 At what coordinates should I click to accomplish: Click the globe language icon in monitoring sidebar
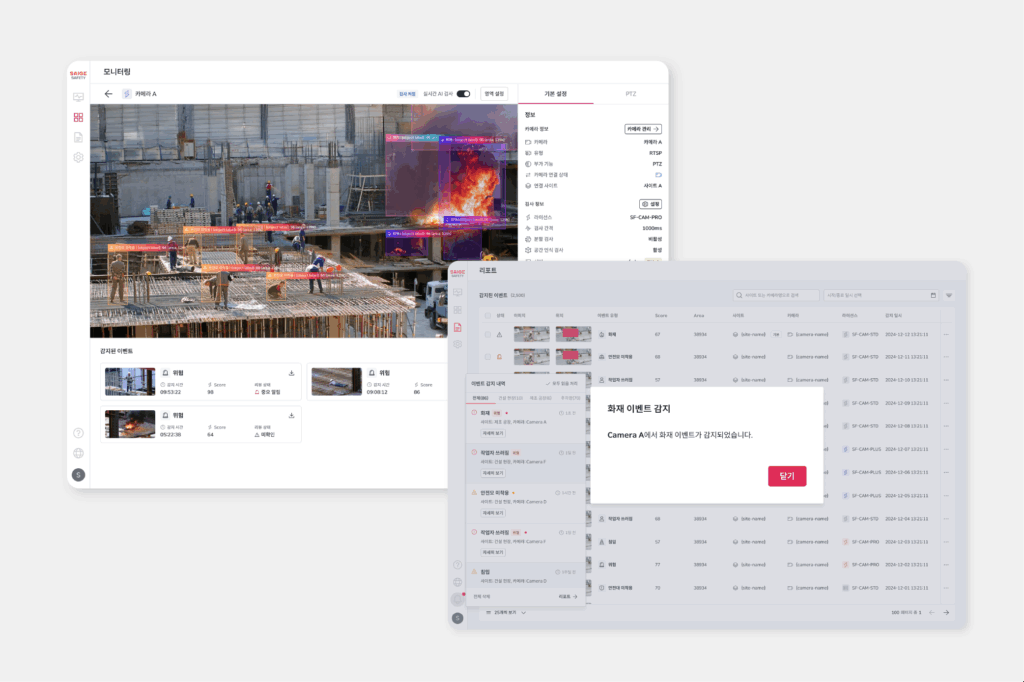pyautogui.click(x=78, y=453)
